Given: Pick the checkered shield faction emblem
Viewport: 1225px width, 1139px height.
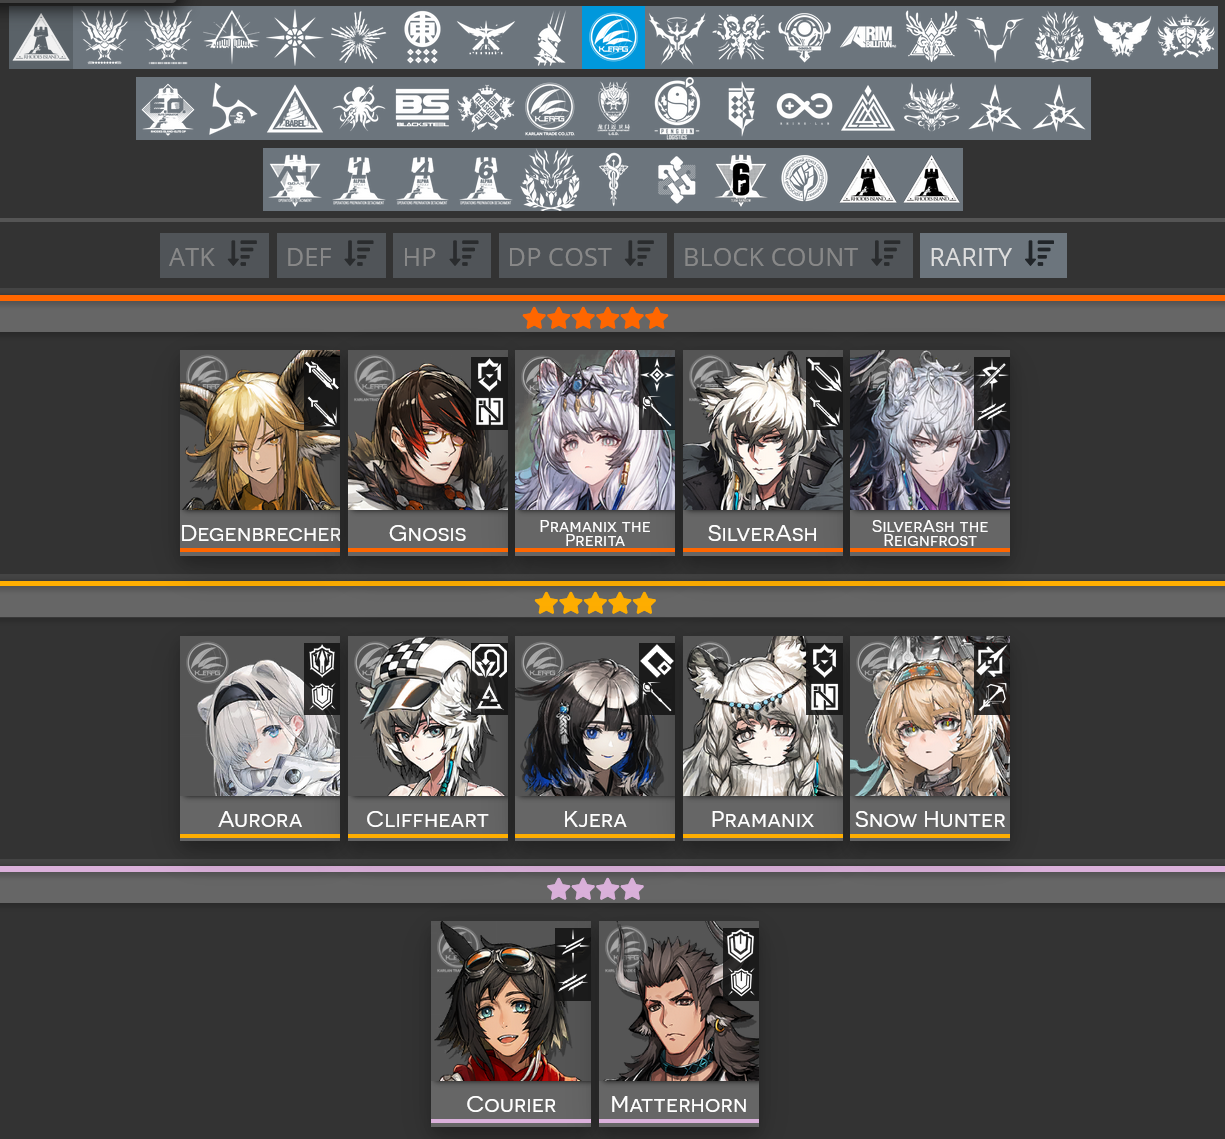Looking at the screenshot, I should [x=740, y=108].
